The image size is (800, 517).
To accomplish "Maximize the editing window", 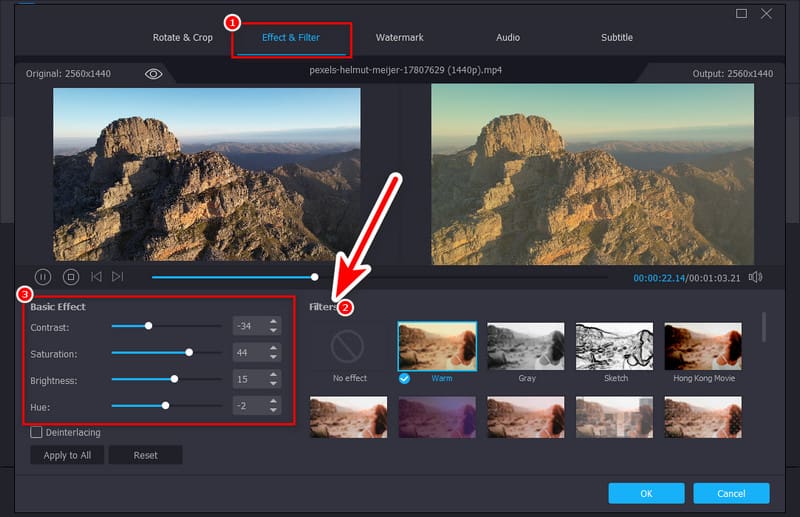I will pyautogui.click(x=741, y=13).
